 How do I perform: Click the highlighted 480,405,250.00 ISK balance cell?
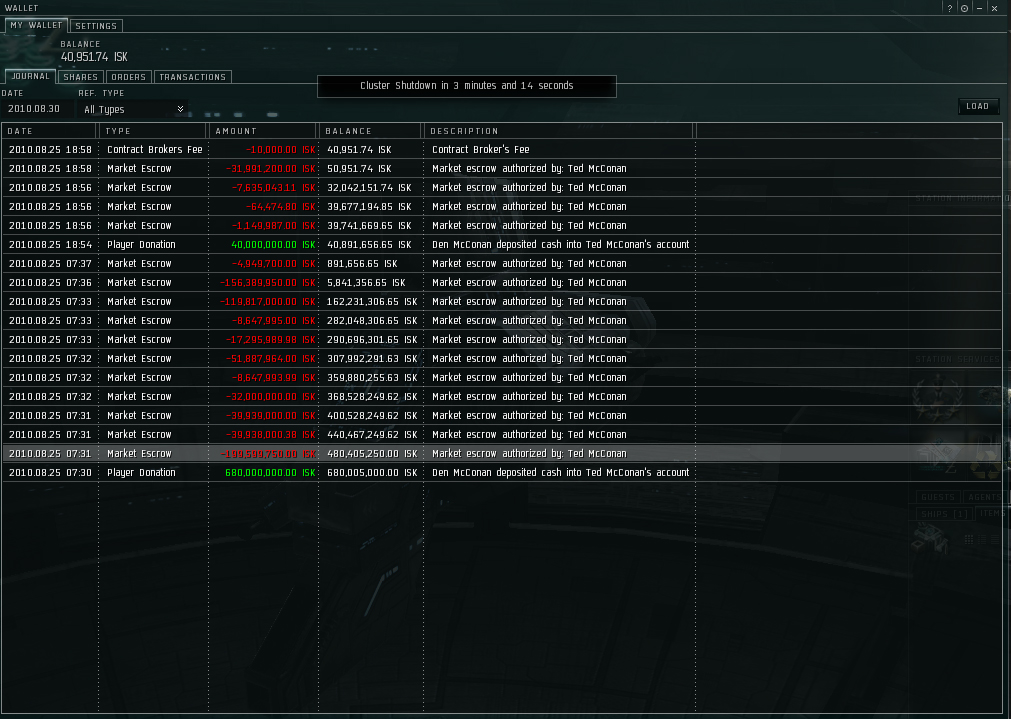(372, 454)
